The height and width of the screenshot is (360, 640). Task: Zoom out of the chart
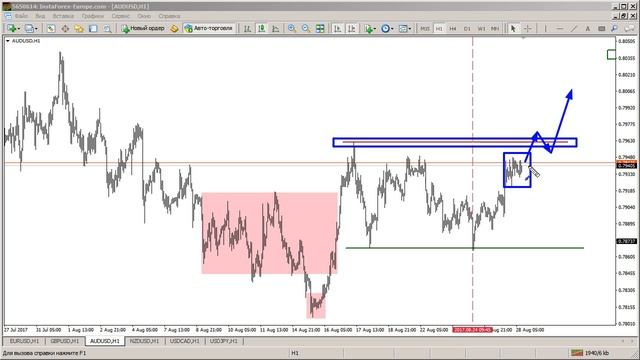click(x=306, y=28)
